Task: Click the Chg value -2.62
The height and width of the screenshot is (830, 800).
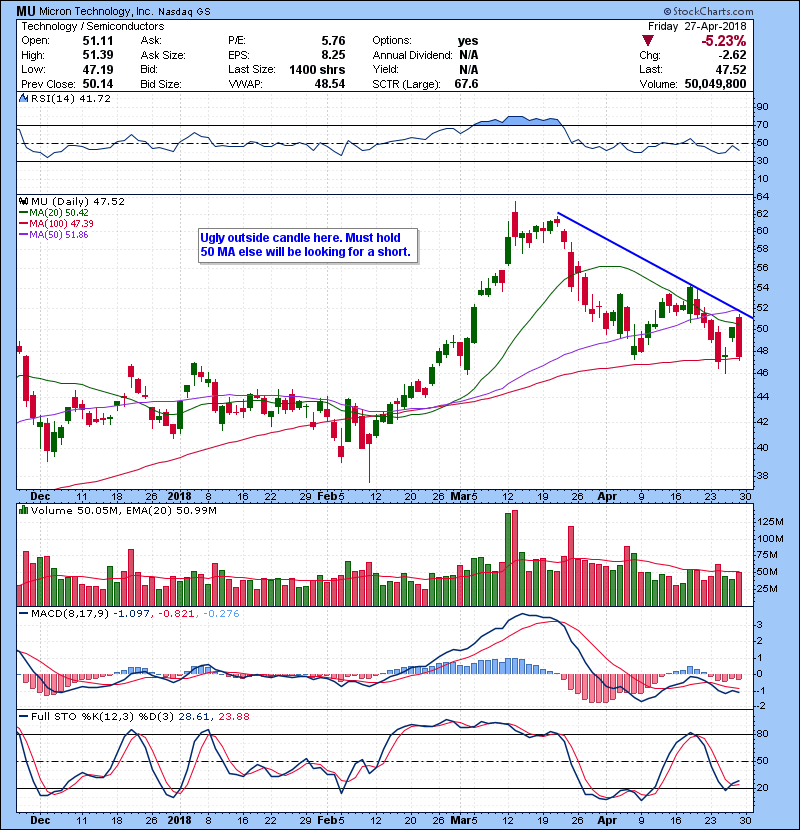Action: tap(732, 55)
